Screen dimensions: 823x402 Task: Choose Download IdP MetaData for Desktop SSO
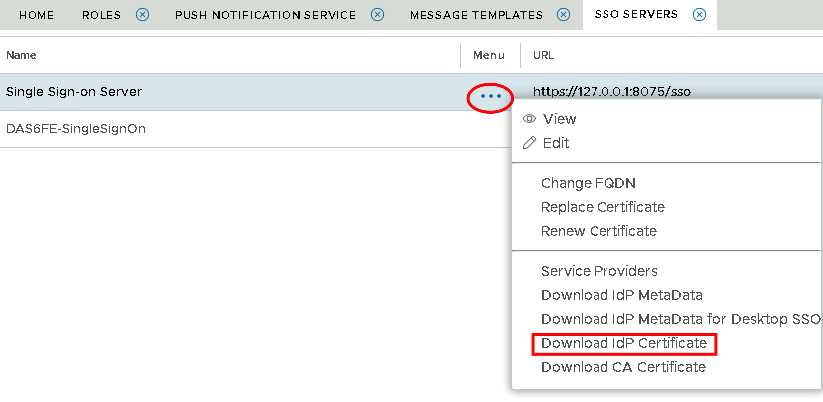[680, 319]
